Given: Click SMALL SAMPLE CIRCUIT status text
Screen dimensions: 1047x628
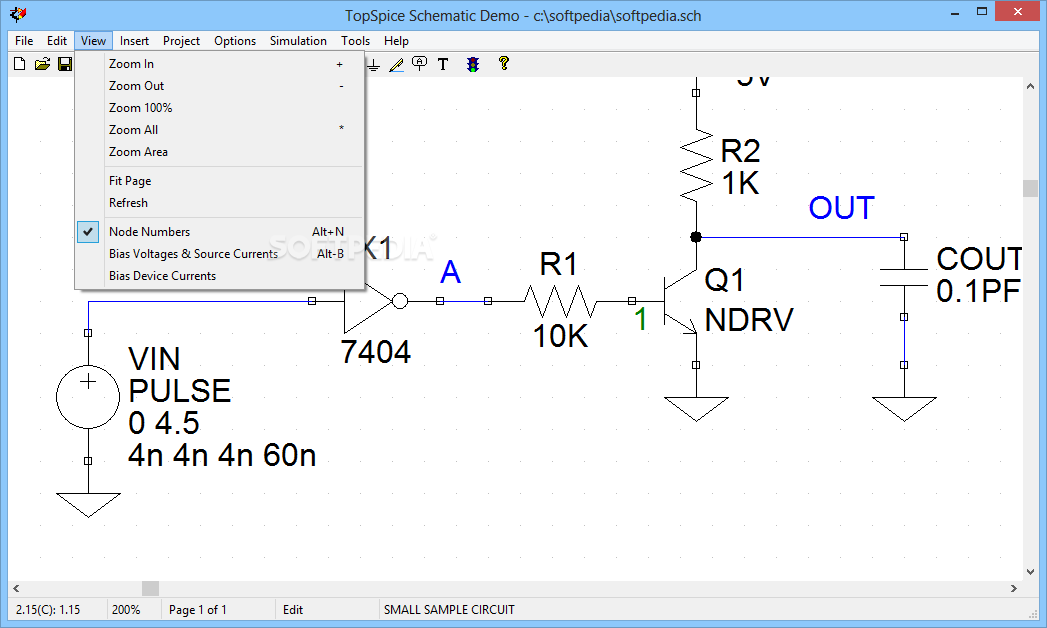Looking at the screenshot, I should 449,609.
